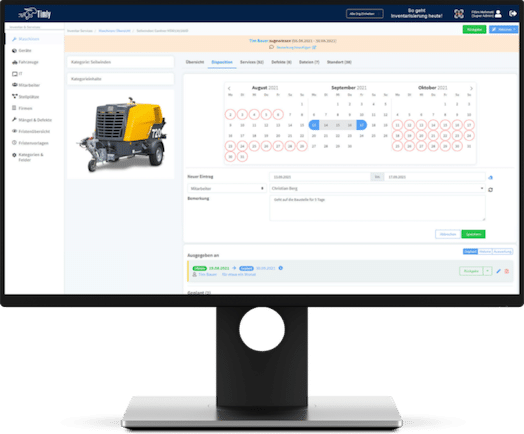This screenshot has height=434, width=524.
Task: Click the machine product image
Action: tap(121, 134)
